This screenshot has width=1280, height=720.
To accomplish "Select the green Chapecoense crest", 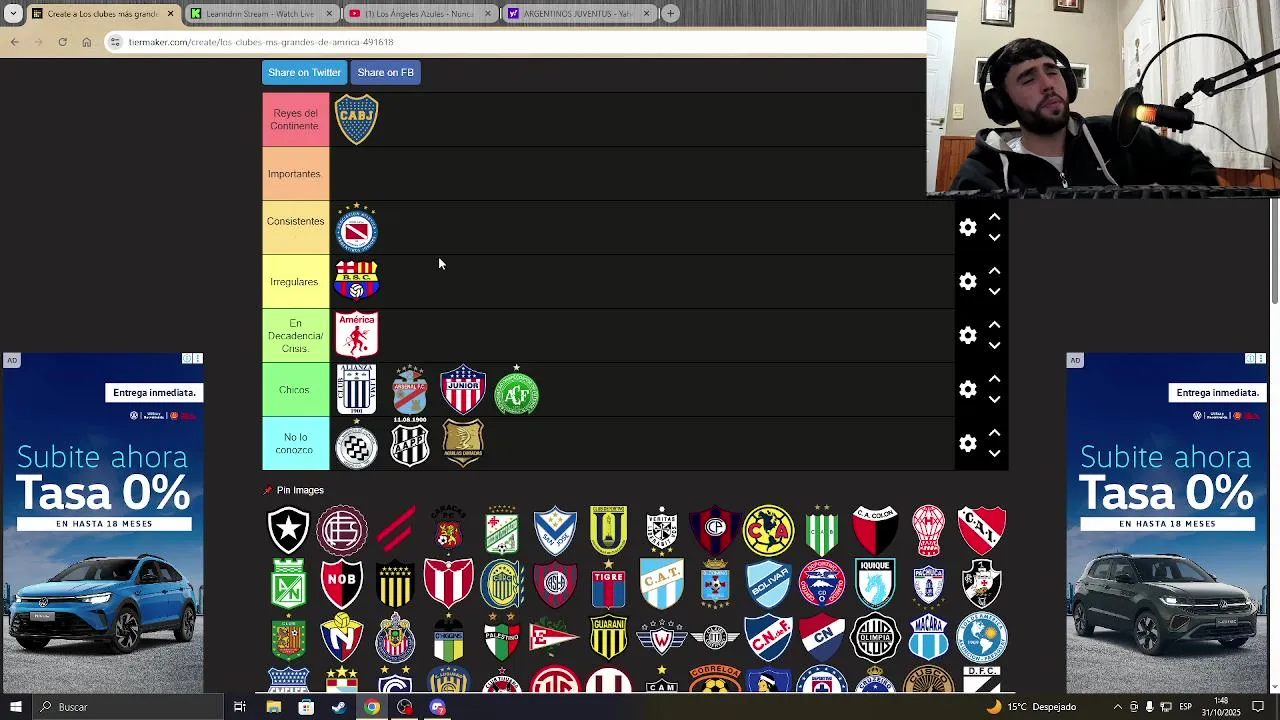I will point(517,391).
